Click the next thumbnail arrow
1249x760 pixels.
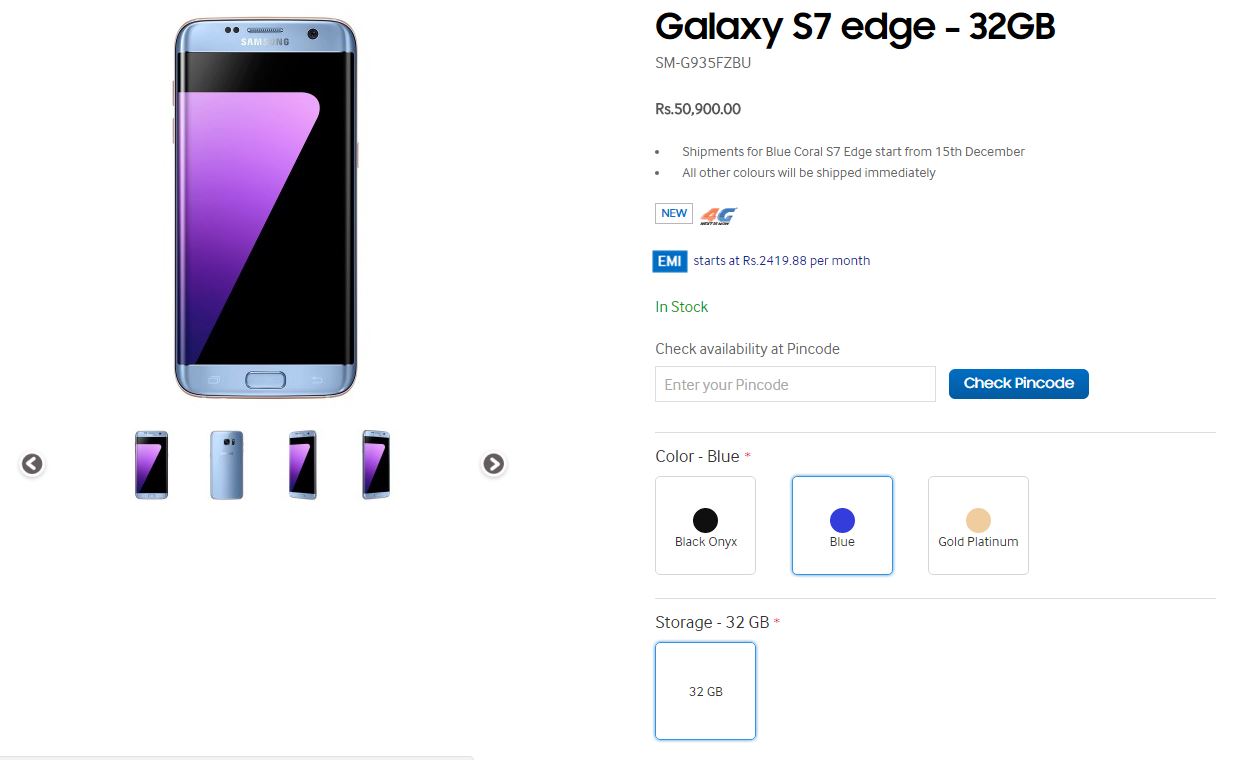click(x=494, y=464)
